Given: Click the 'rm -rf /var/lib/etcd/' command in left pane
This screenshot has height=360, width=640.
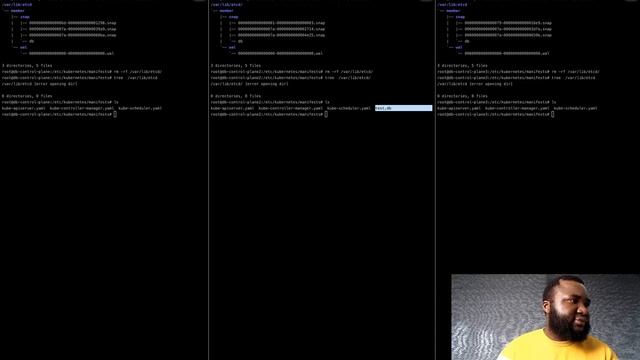Looking at the screenshot, I should 138,72.
